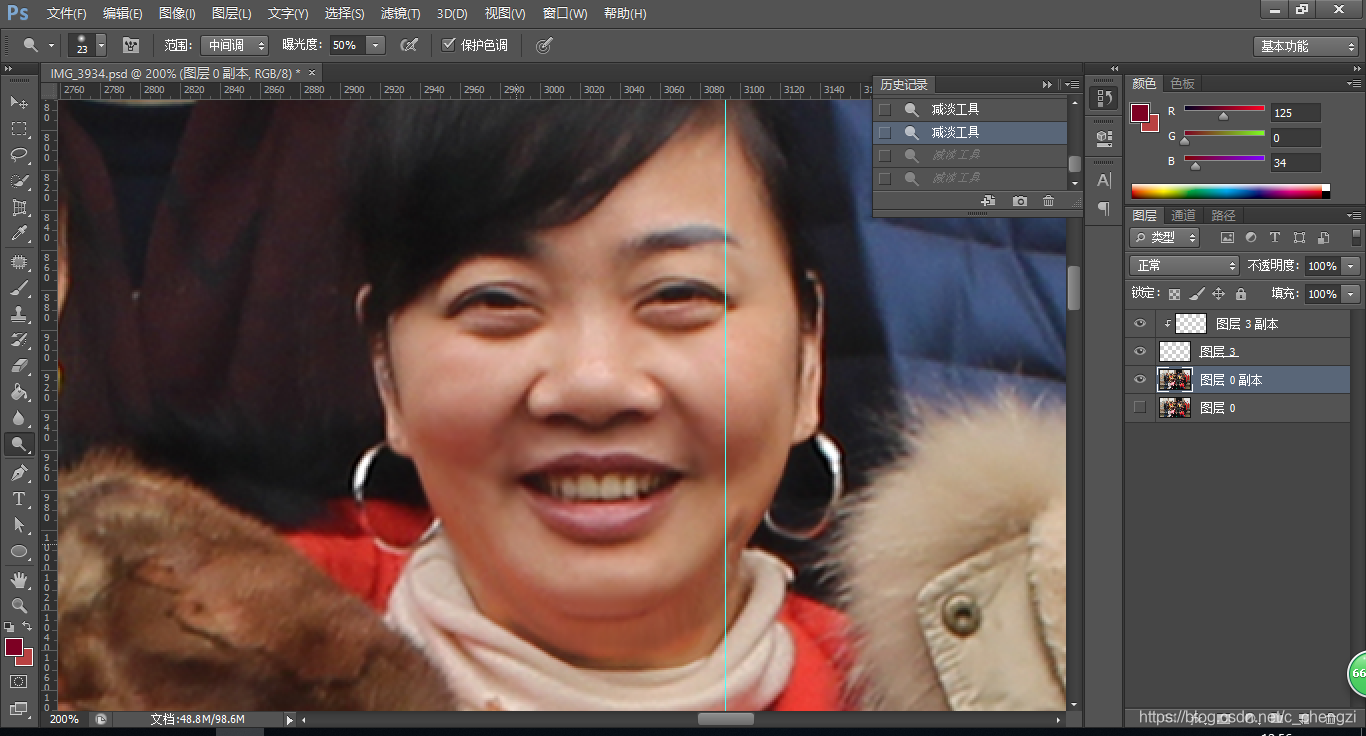Image resolution: width=1366 pixels, height=736 pixels.
Task: Select the Blur tool
Action: [19, 418]
